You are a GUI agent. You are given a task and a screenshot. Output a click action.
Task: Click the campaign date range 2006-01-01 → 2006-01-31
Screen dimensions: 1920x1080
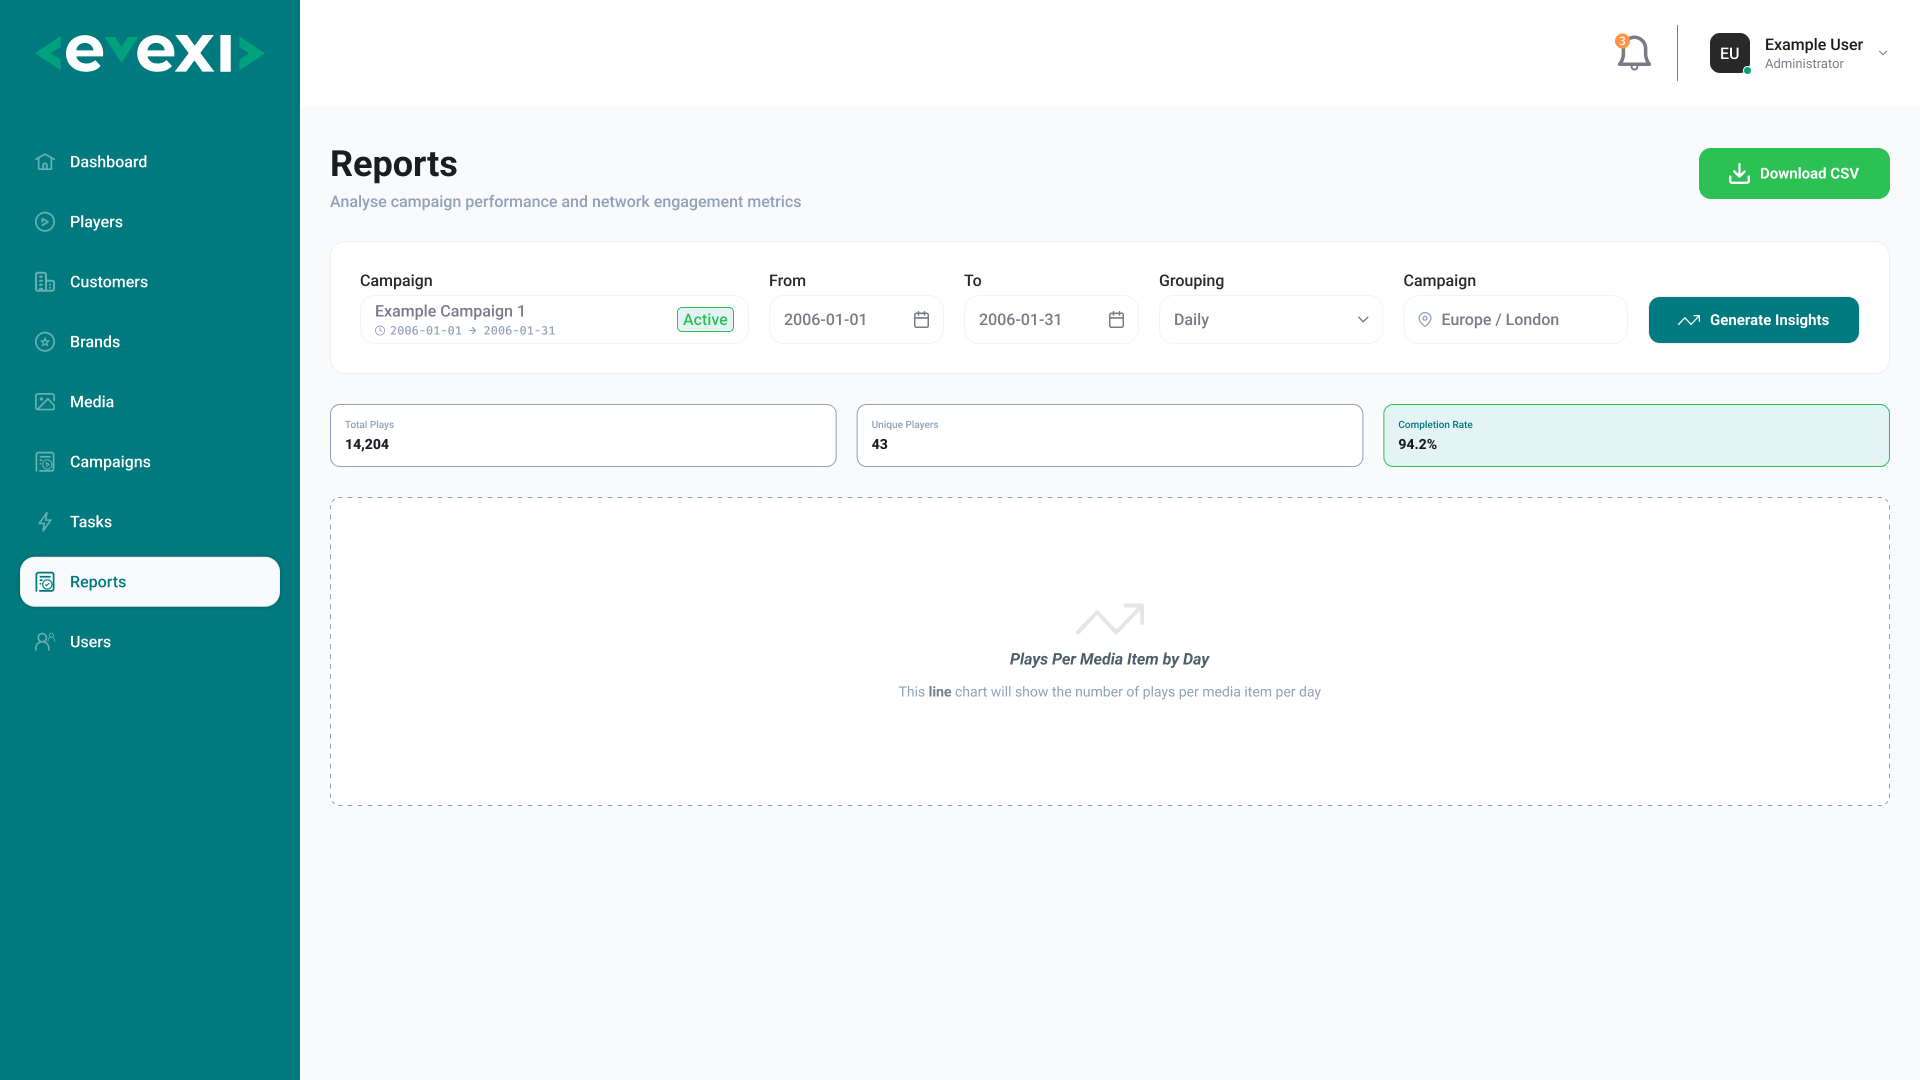pos(472,331)
